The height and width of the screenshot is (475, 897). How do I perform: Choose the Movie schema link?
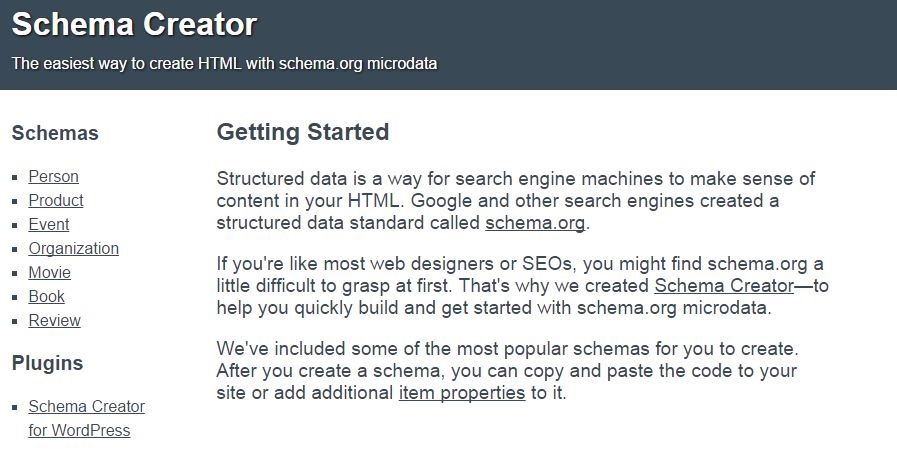(49, 273)
